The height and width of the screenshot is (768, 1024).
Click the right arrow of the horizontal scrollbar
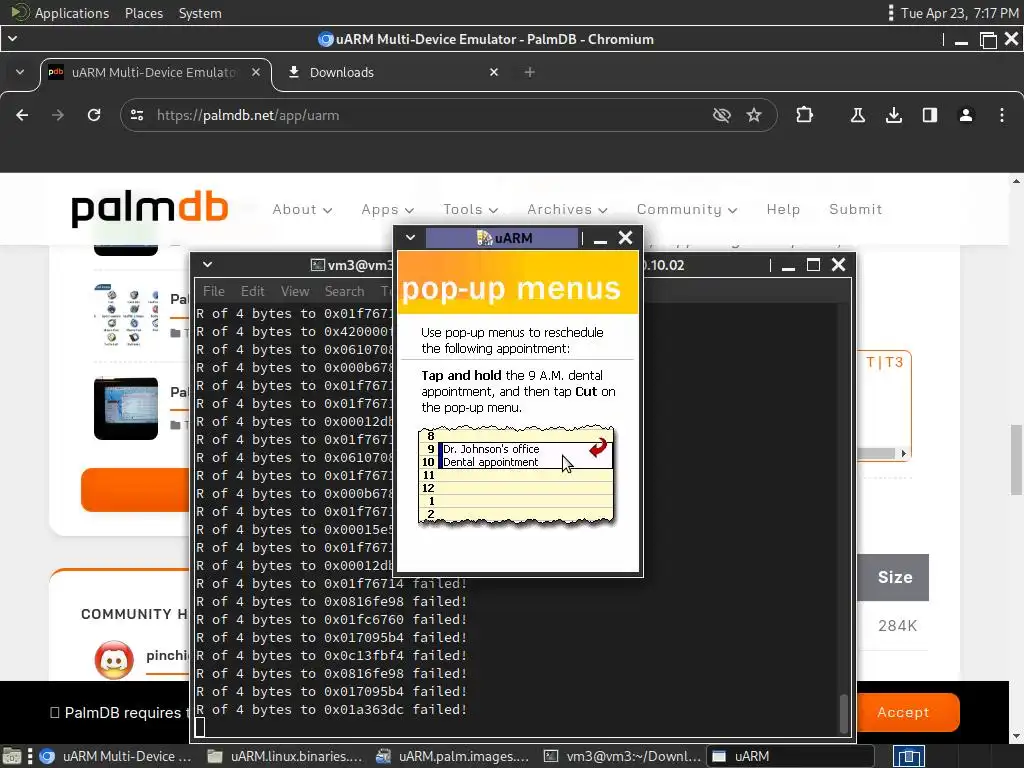tap(903, 453)
